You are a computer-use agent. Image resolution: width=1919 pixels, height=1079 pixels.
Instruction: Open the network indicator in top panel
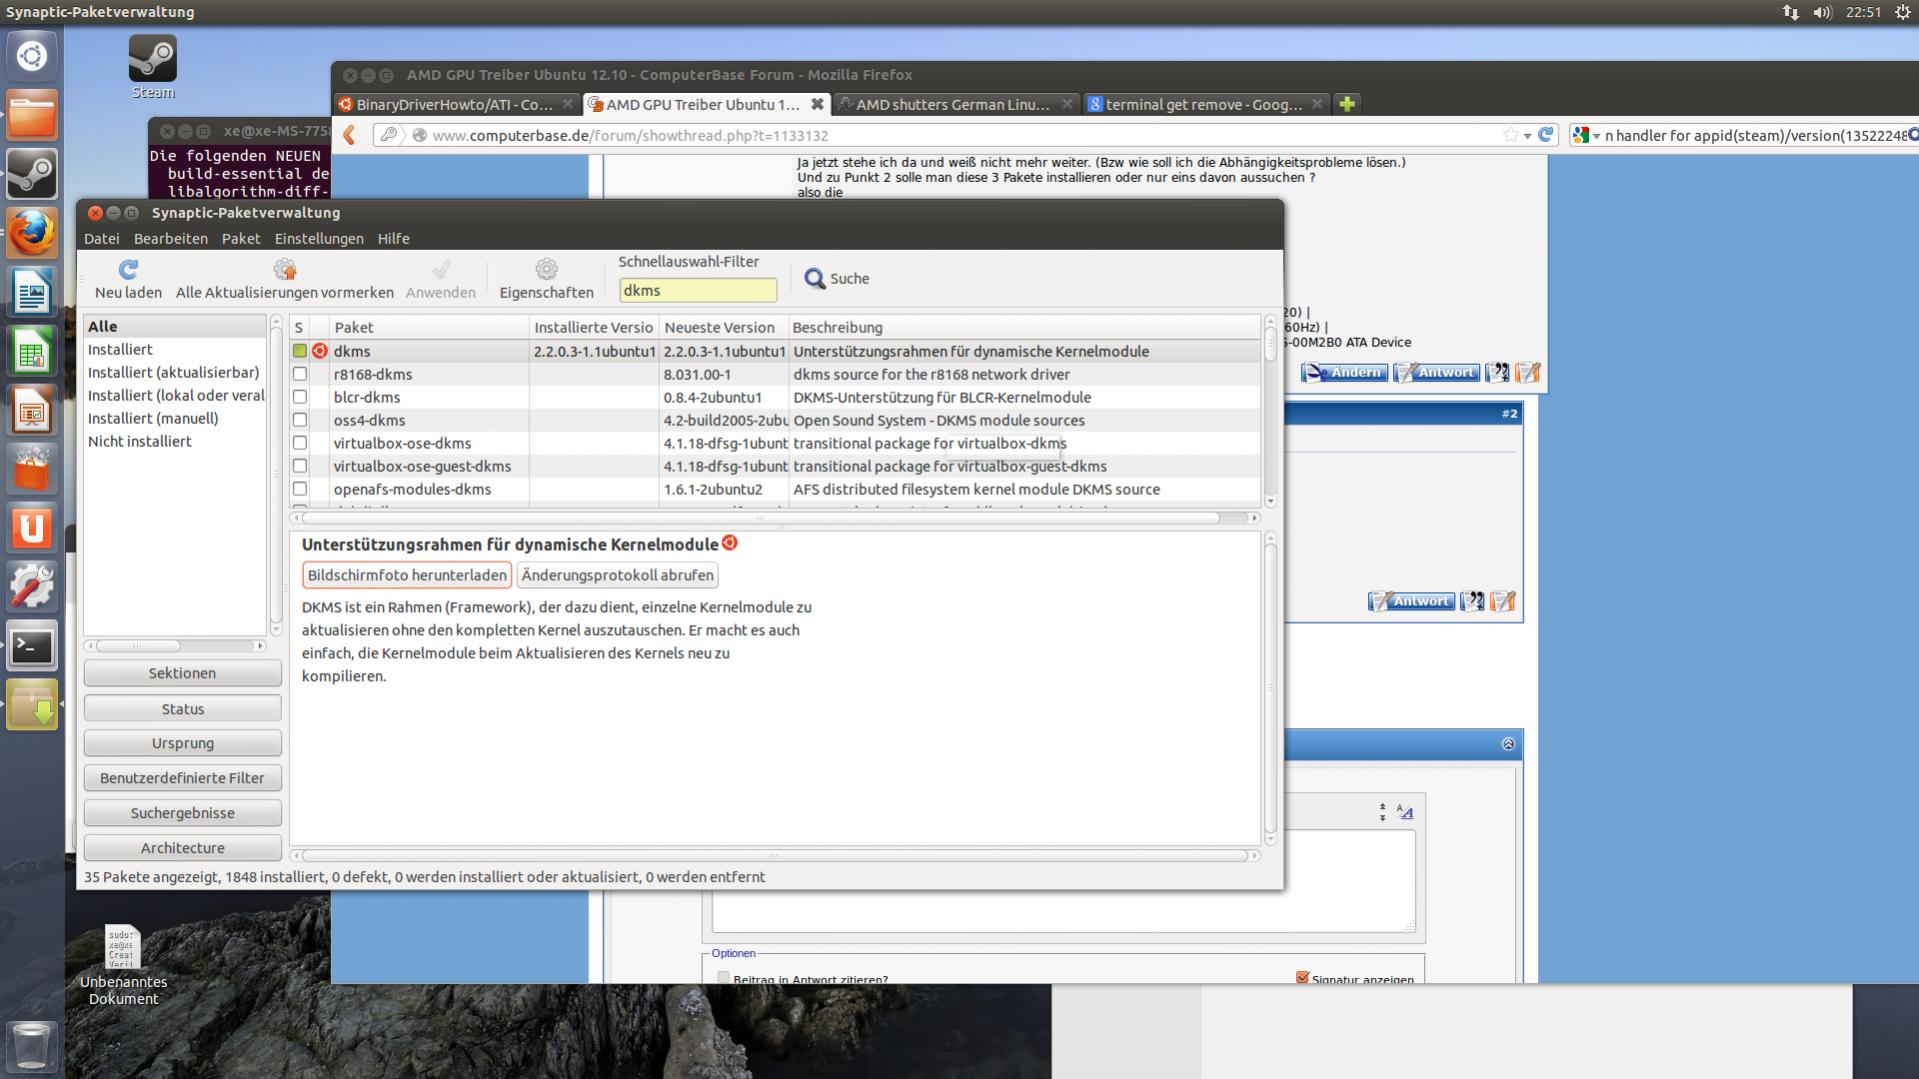[x=1790, y=12]
